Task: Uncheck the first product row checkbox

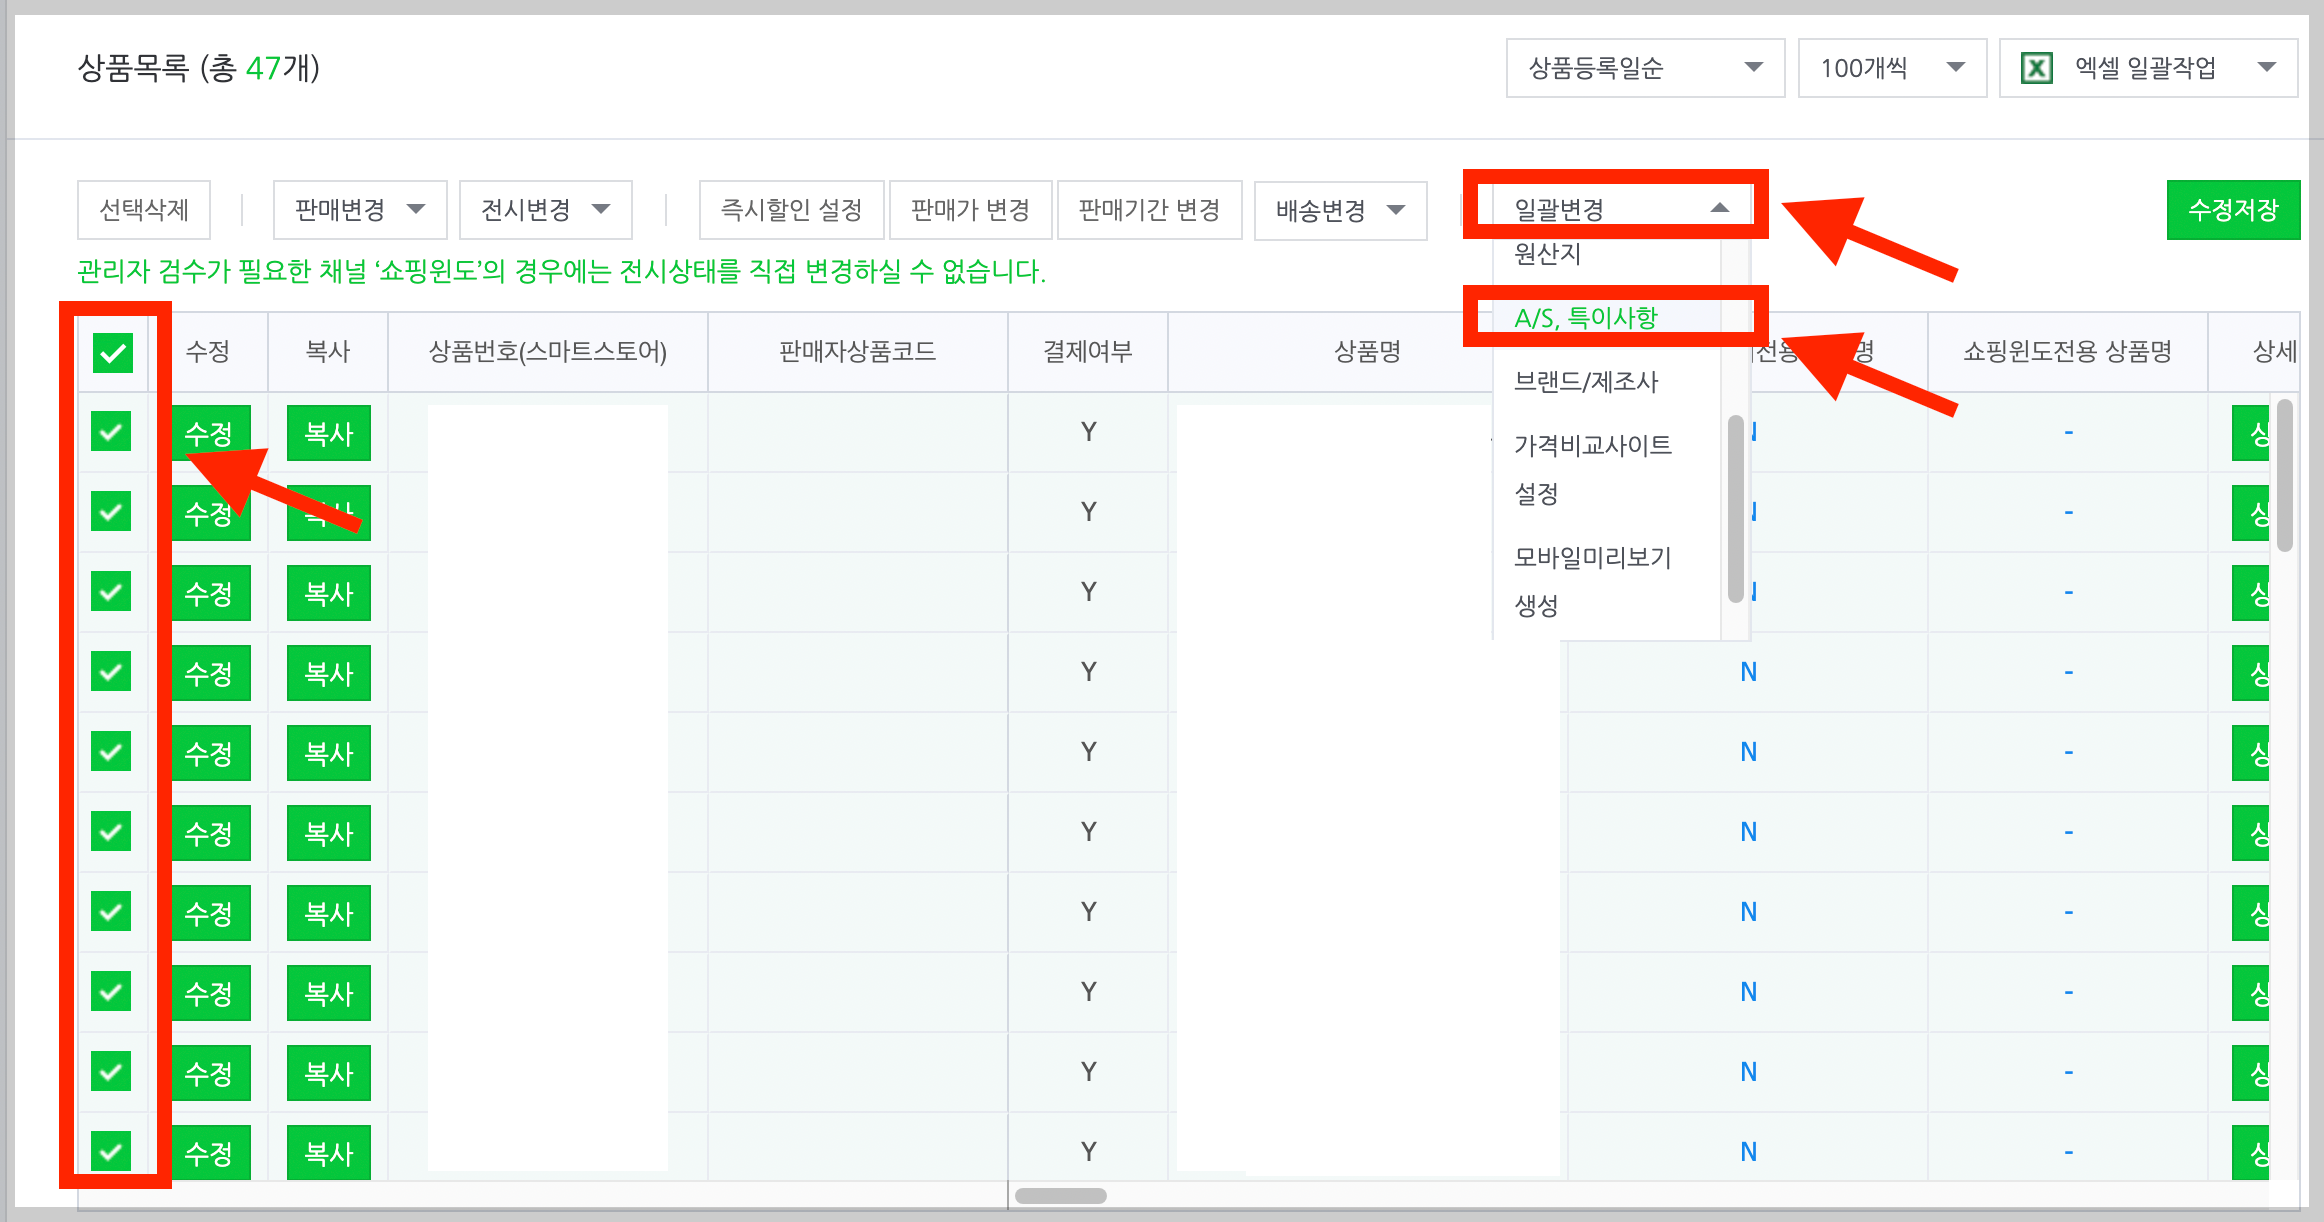Action: tap(111, 432)
